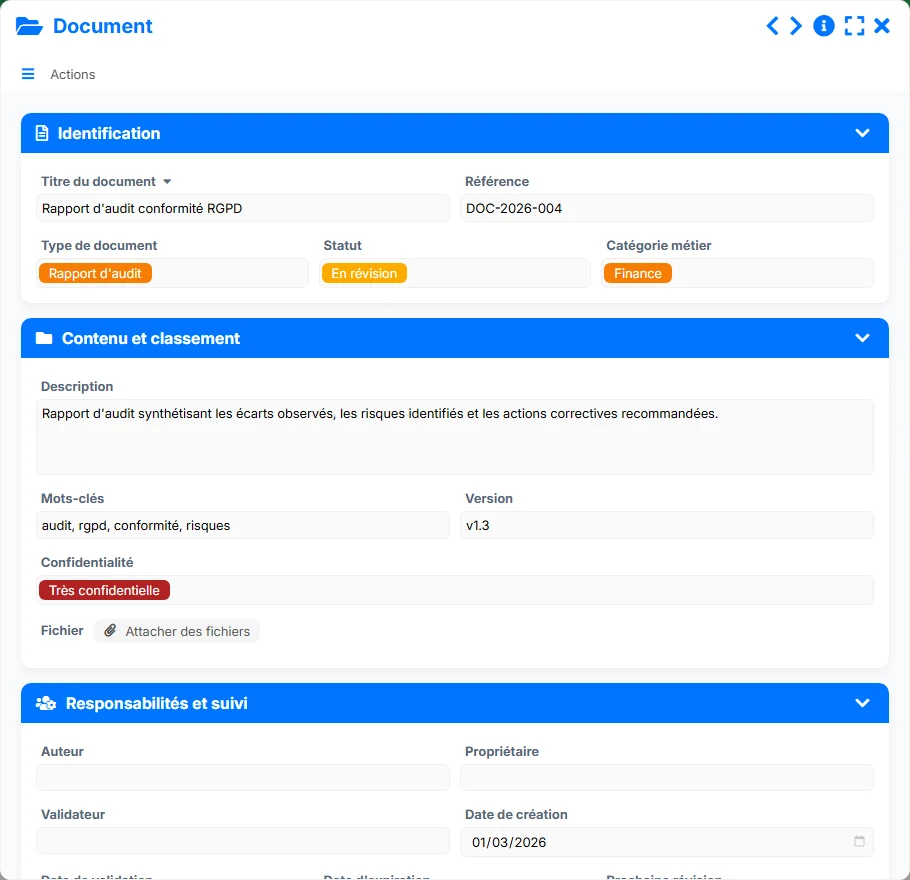Edit the Mots-clés field
The height and width of the screenshot is (880, 910).
[x=243, y=525]
